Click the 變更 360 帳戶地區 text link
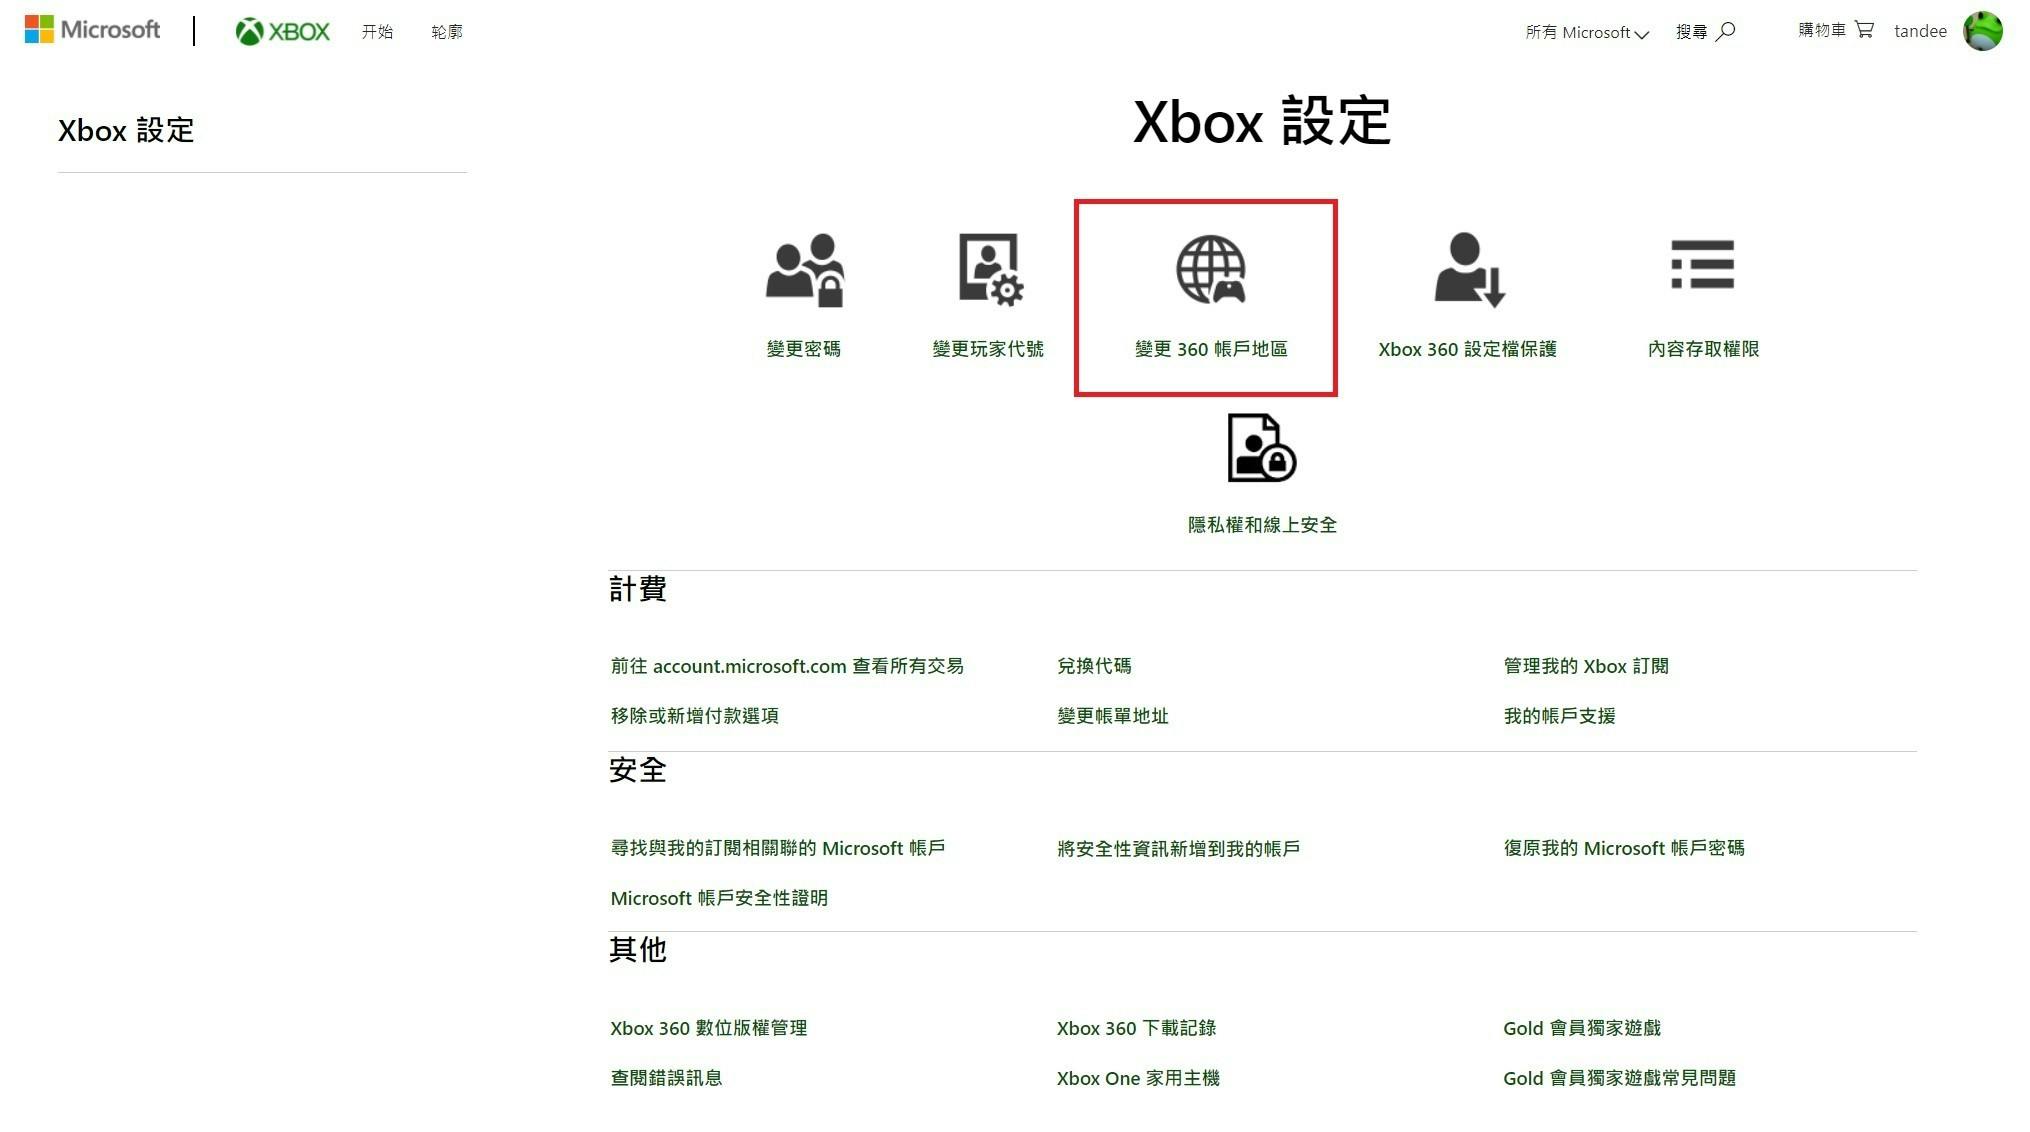 click(1211, 349)
